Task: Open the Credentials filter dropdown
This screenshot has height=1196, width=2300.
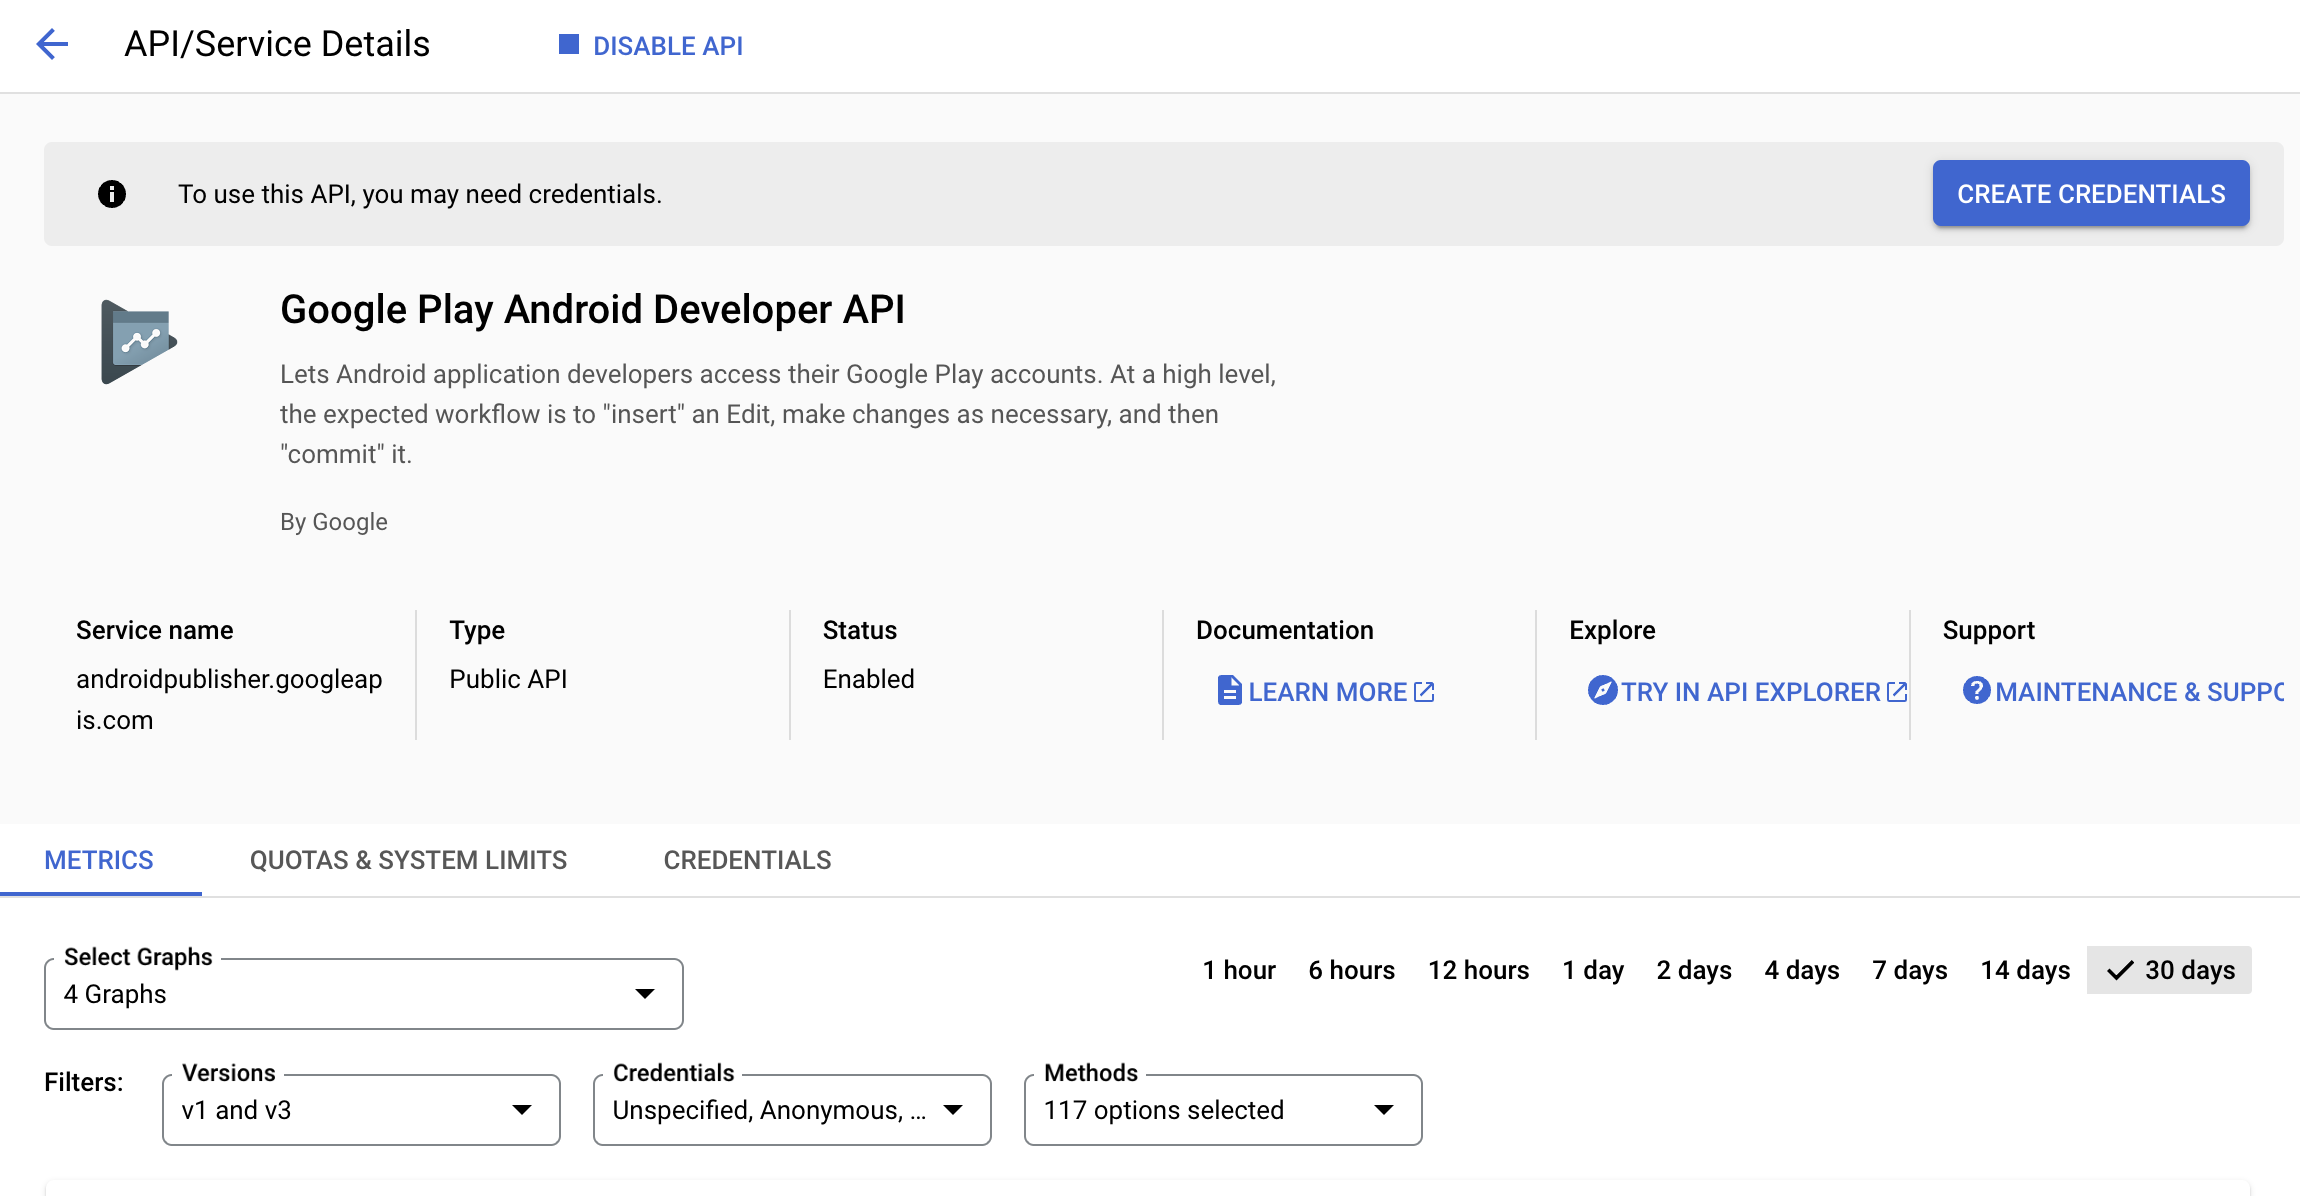Action: coord(792,1110)
